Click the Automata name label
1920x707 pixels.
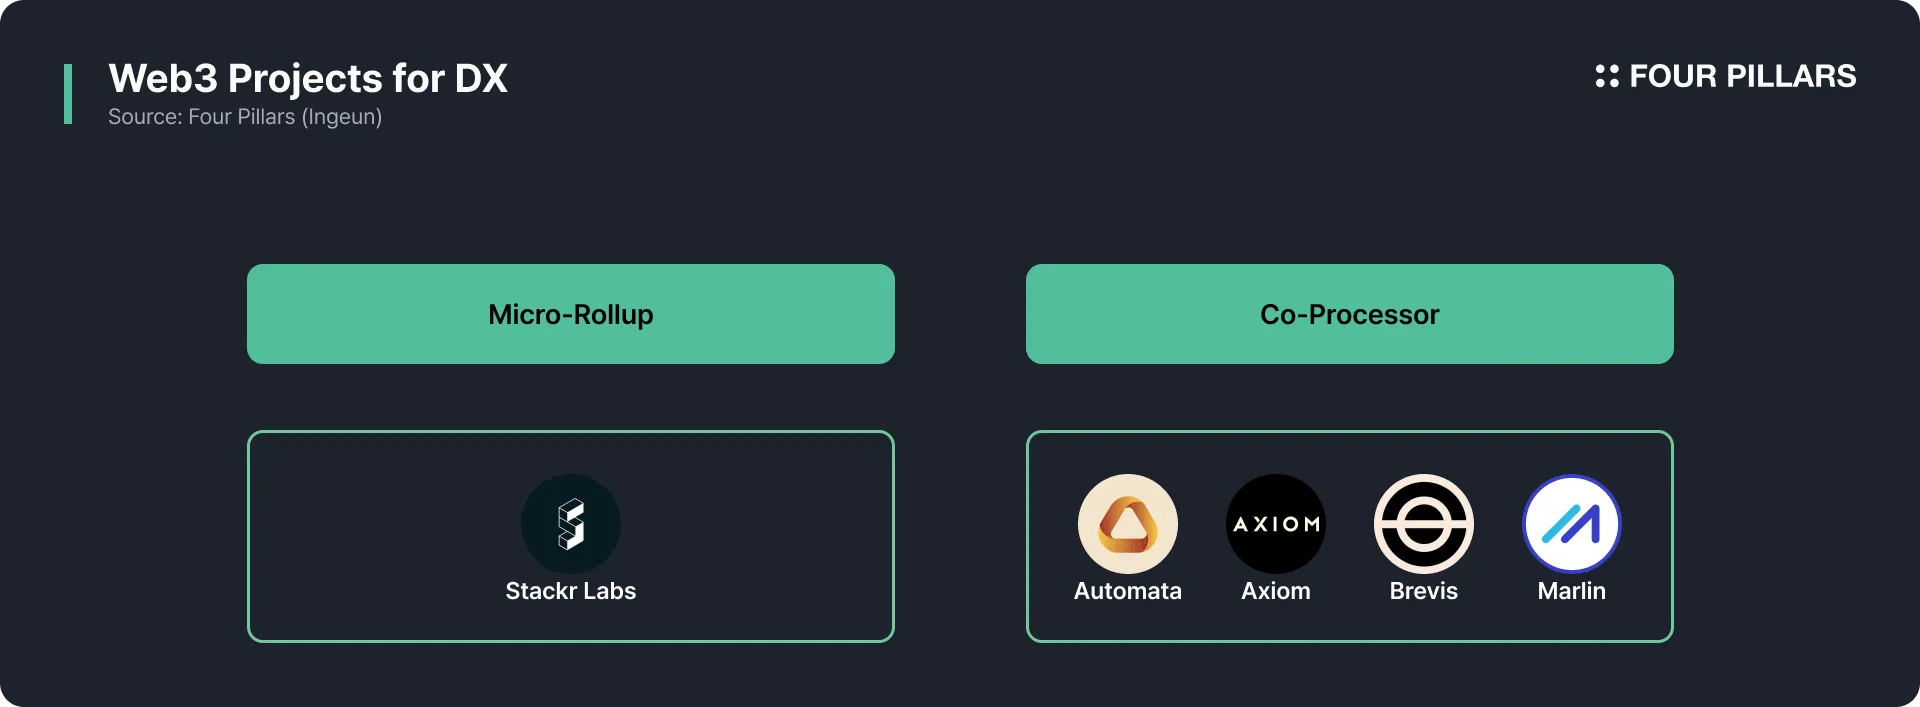click(x=1128, y=591)
